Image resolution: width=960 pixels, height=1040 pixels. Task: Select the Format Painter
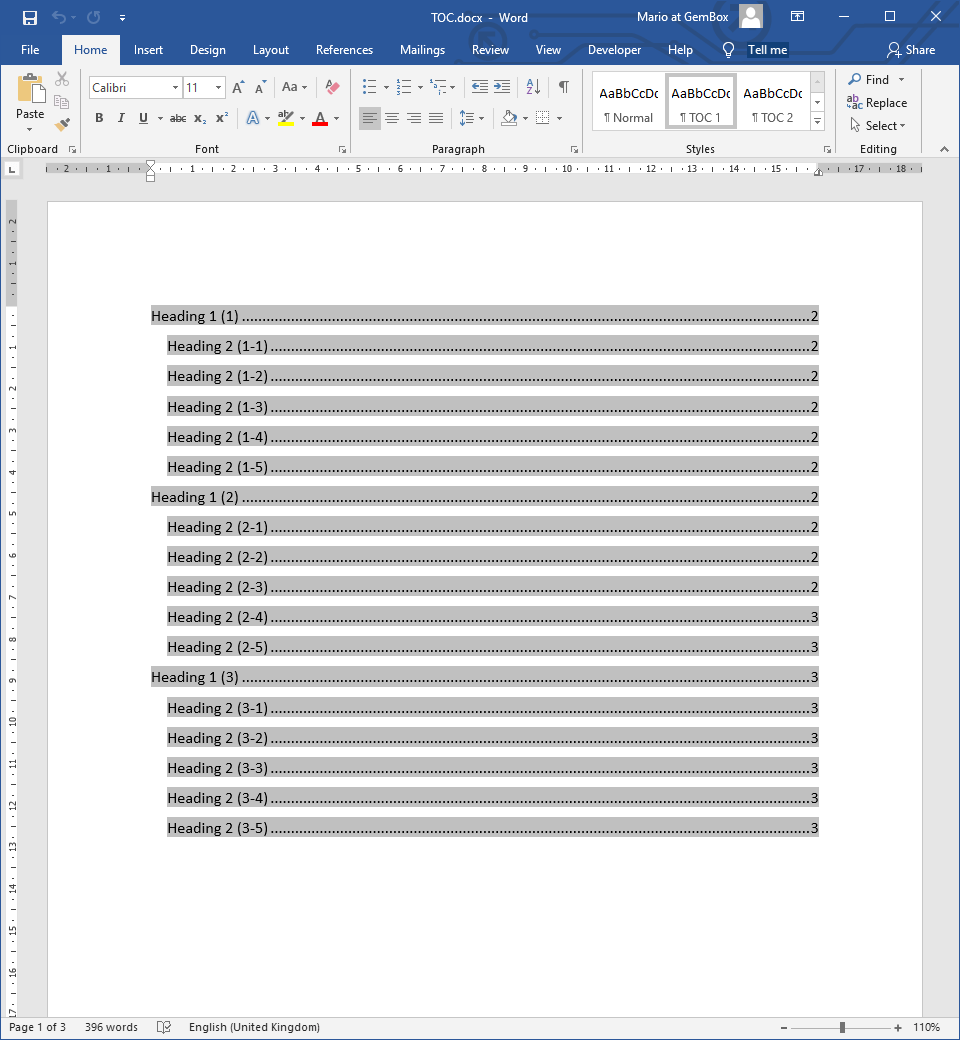coord(61,124)
